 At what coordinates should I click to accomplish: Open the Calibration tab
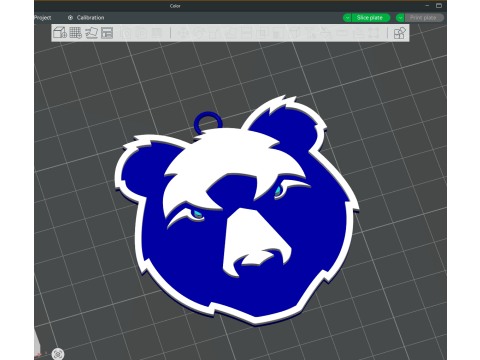pos(86,18)
